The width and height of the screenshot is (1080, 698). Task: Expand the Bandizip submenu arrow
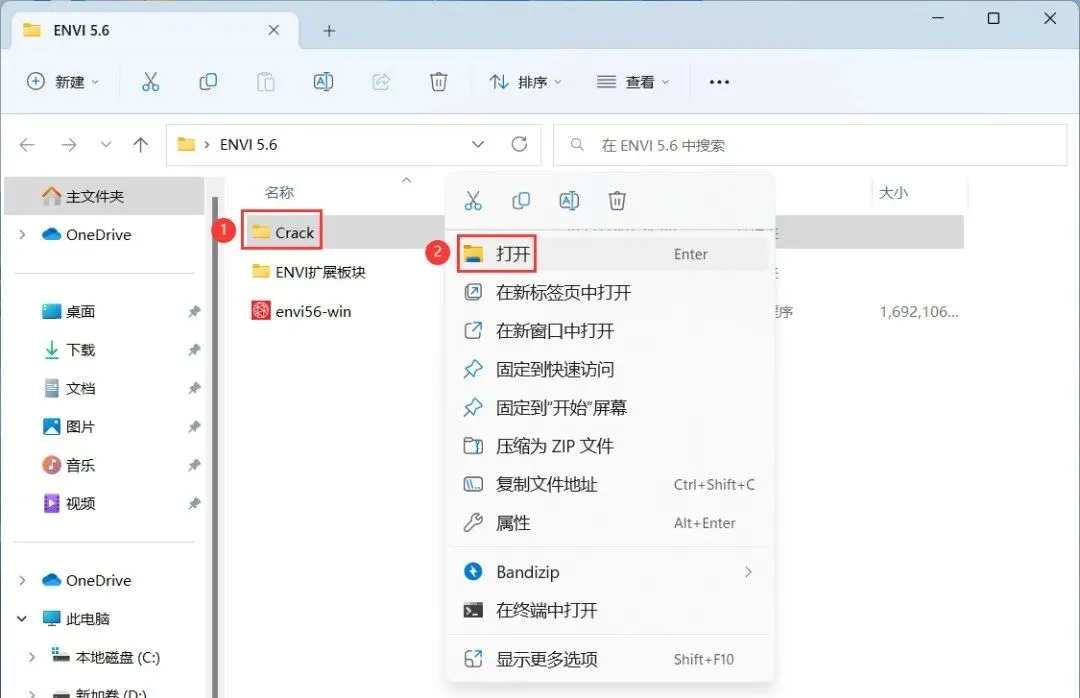point(748,572)
